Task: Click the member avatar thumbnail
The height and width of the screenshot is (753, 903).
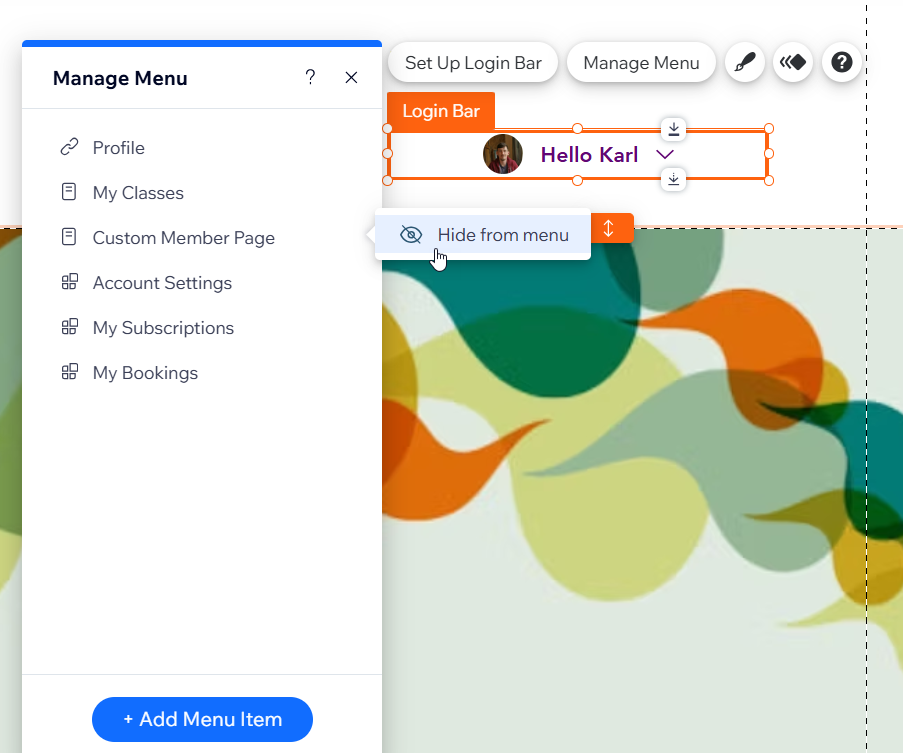Action: 503,155
